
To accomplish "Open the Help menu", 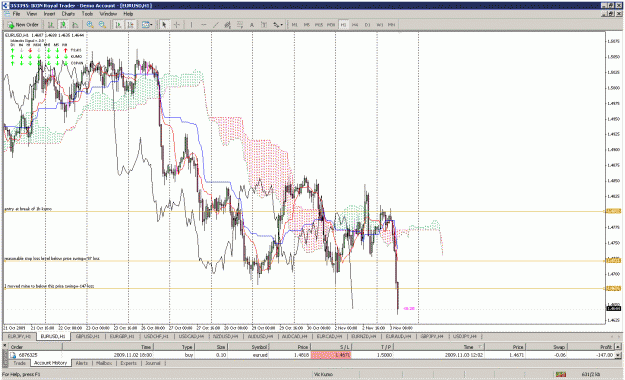I will point(128,14).
